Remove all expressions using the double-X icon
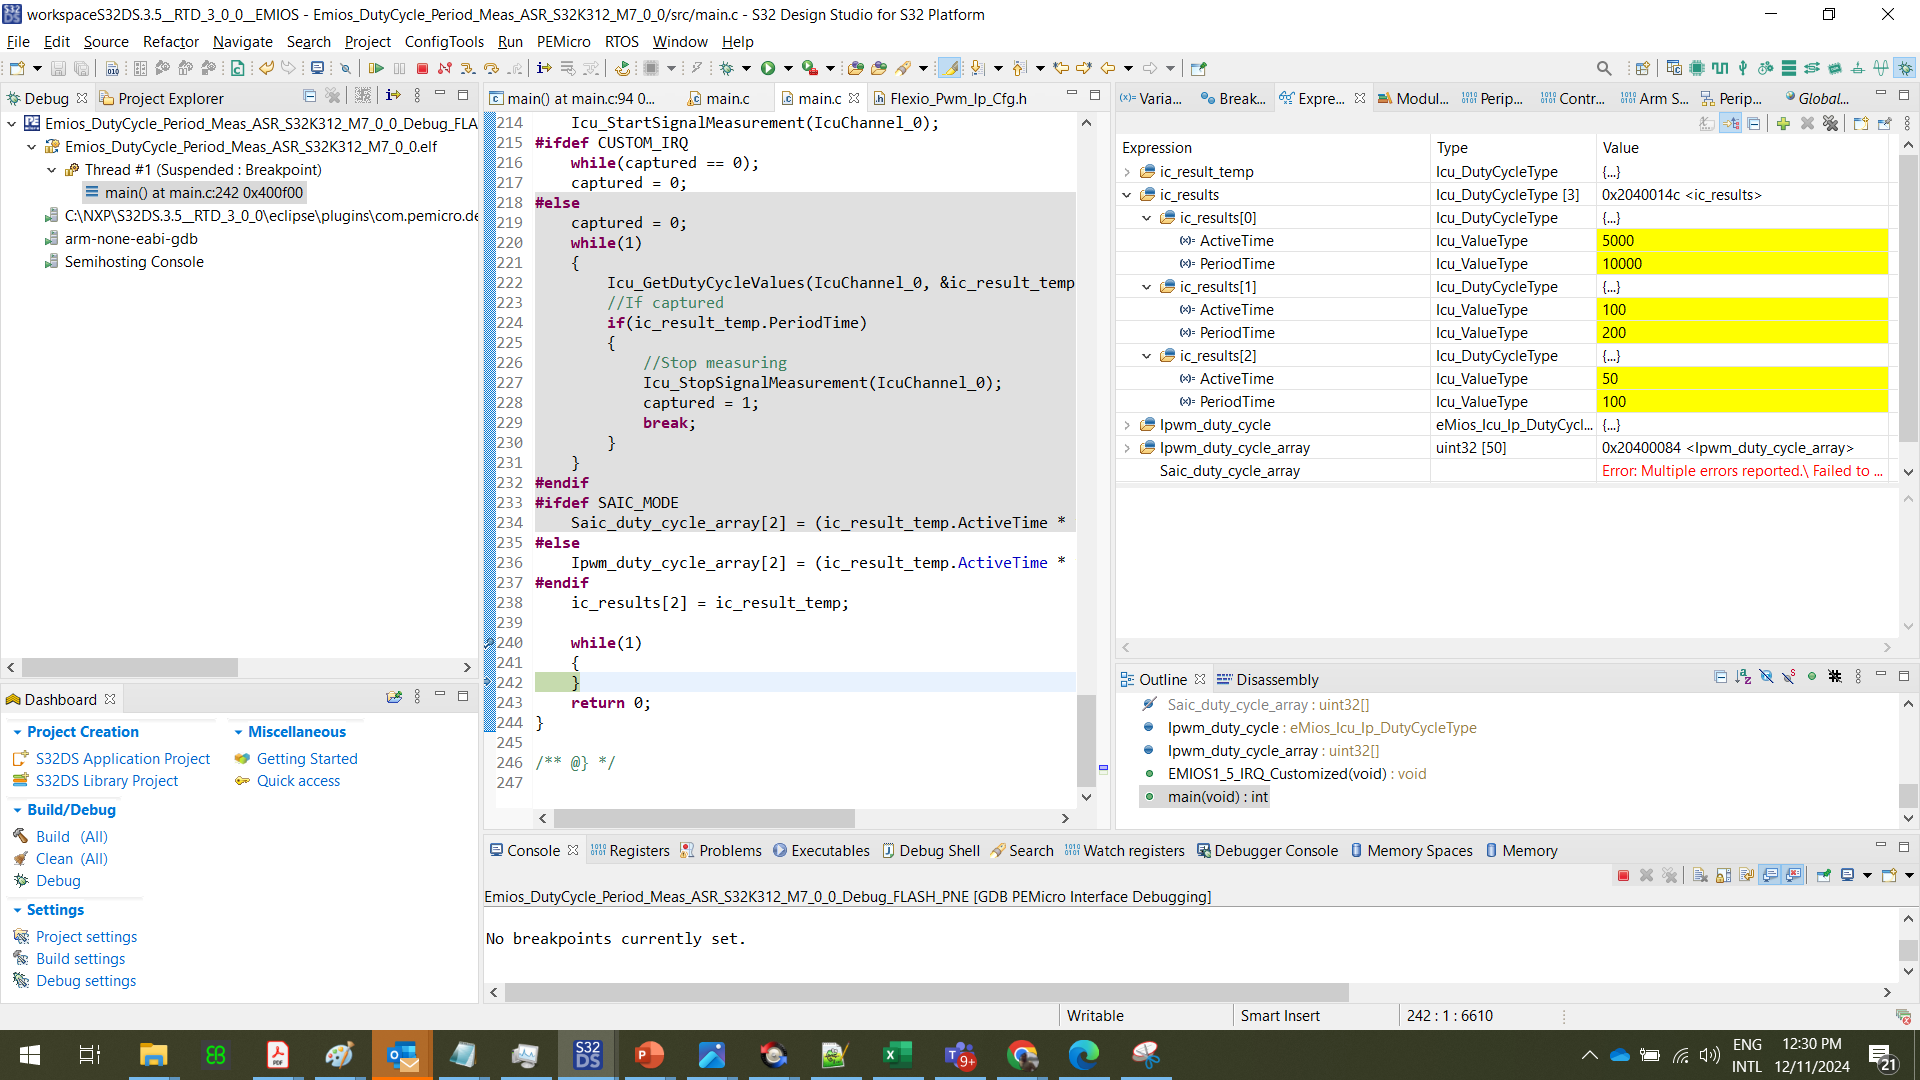Viewport: 1920px width, 1080px height. point(1830,123)
